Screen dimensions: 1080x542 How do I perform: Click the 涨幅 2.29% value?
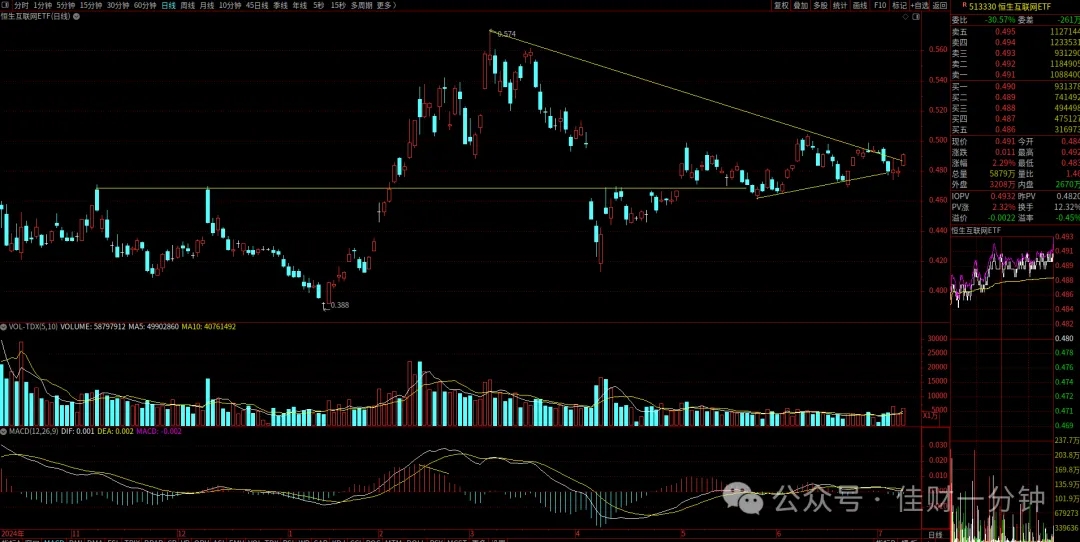[x=1004, y=163]
